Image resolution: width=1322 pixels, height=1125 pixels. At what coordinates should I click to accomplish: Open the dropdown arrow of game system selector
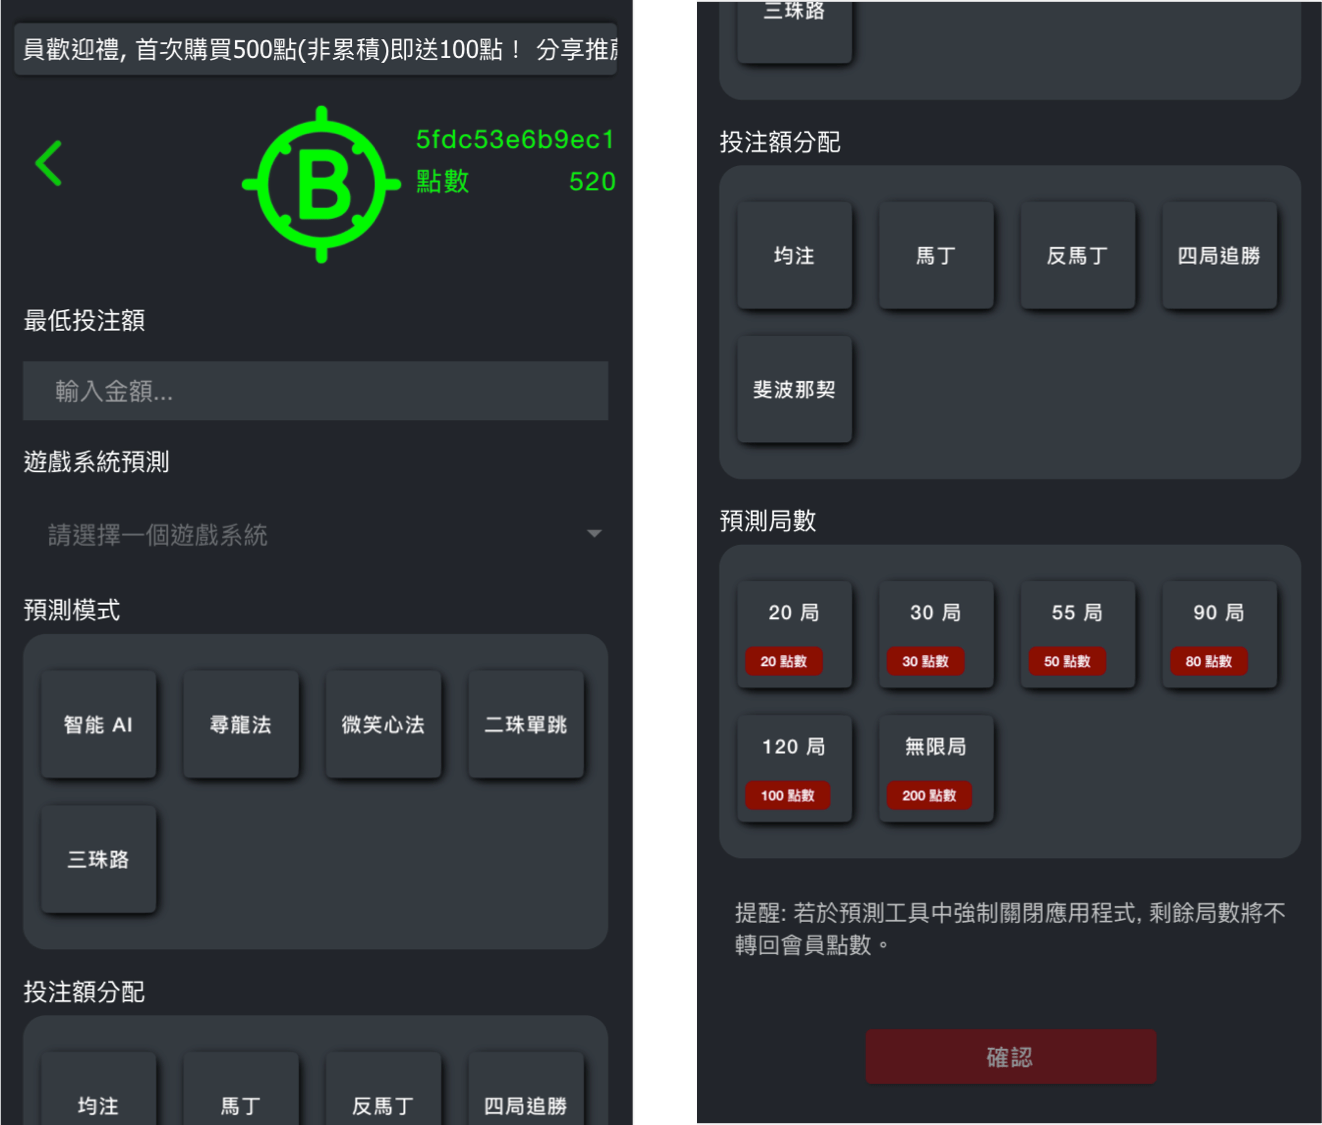point(594,534)
